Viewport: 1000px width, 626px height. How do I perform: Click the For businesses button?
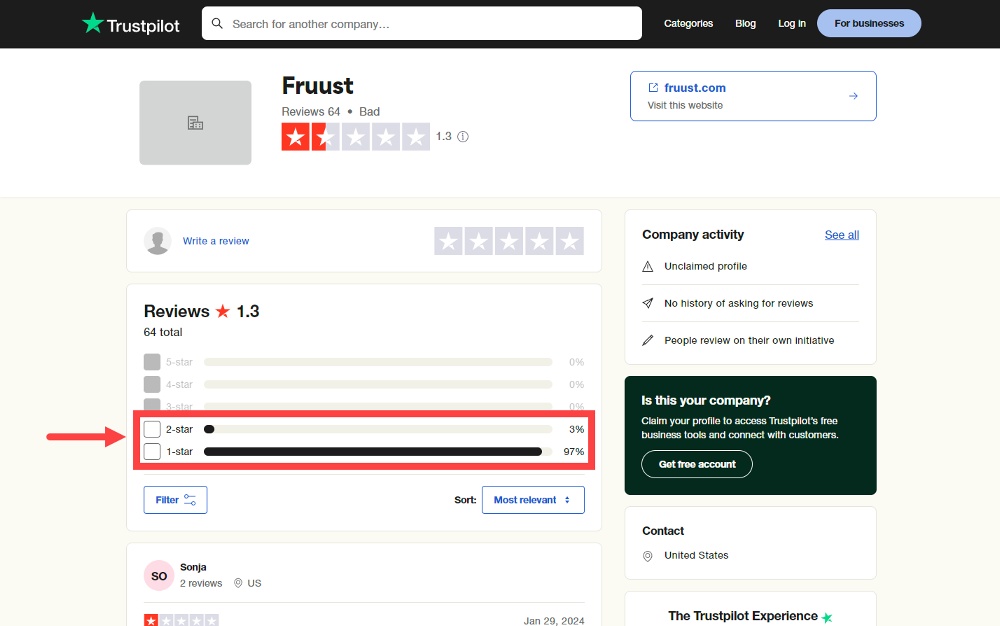(869, 24)
